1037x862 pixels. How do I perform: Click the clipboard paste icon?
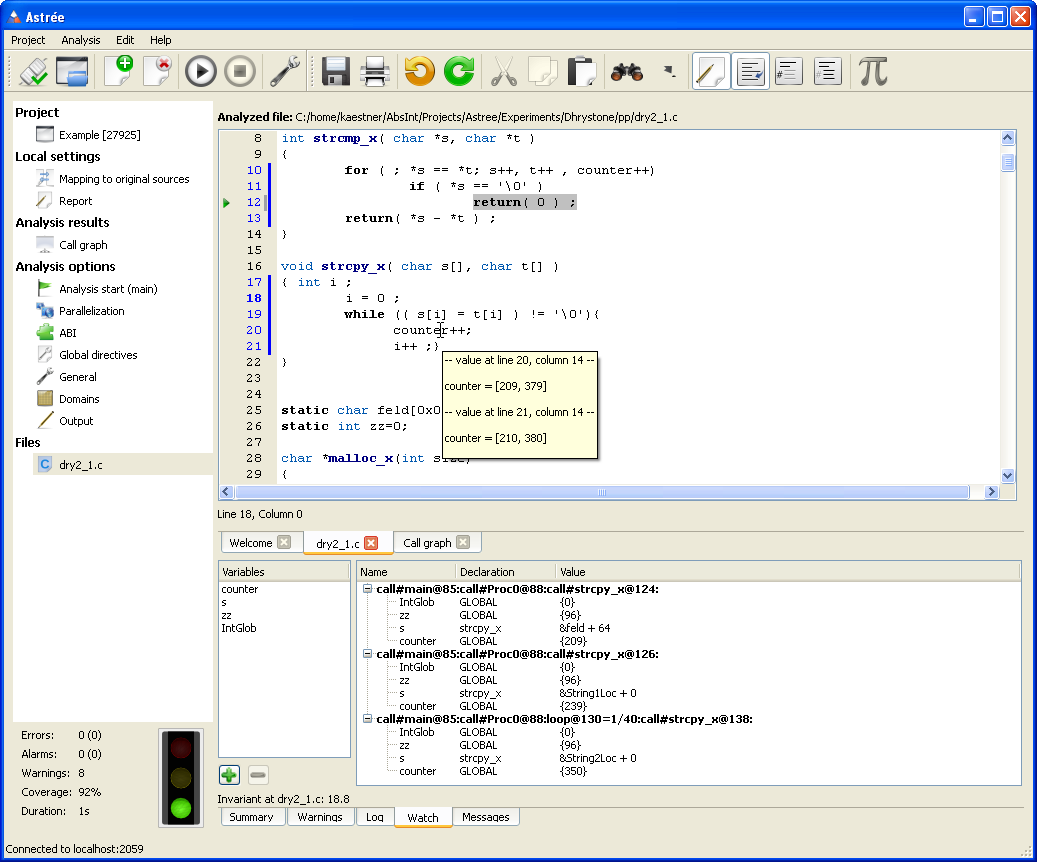582,71
